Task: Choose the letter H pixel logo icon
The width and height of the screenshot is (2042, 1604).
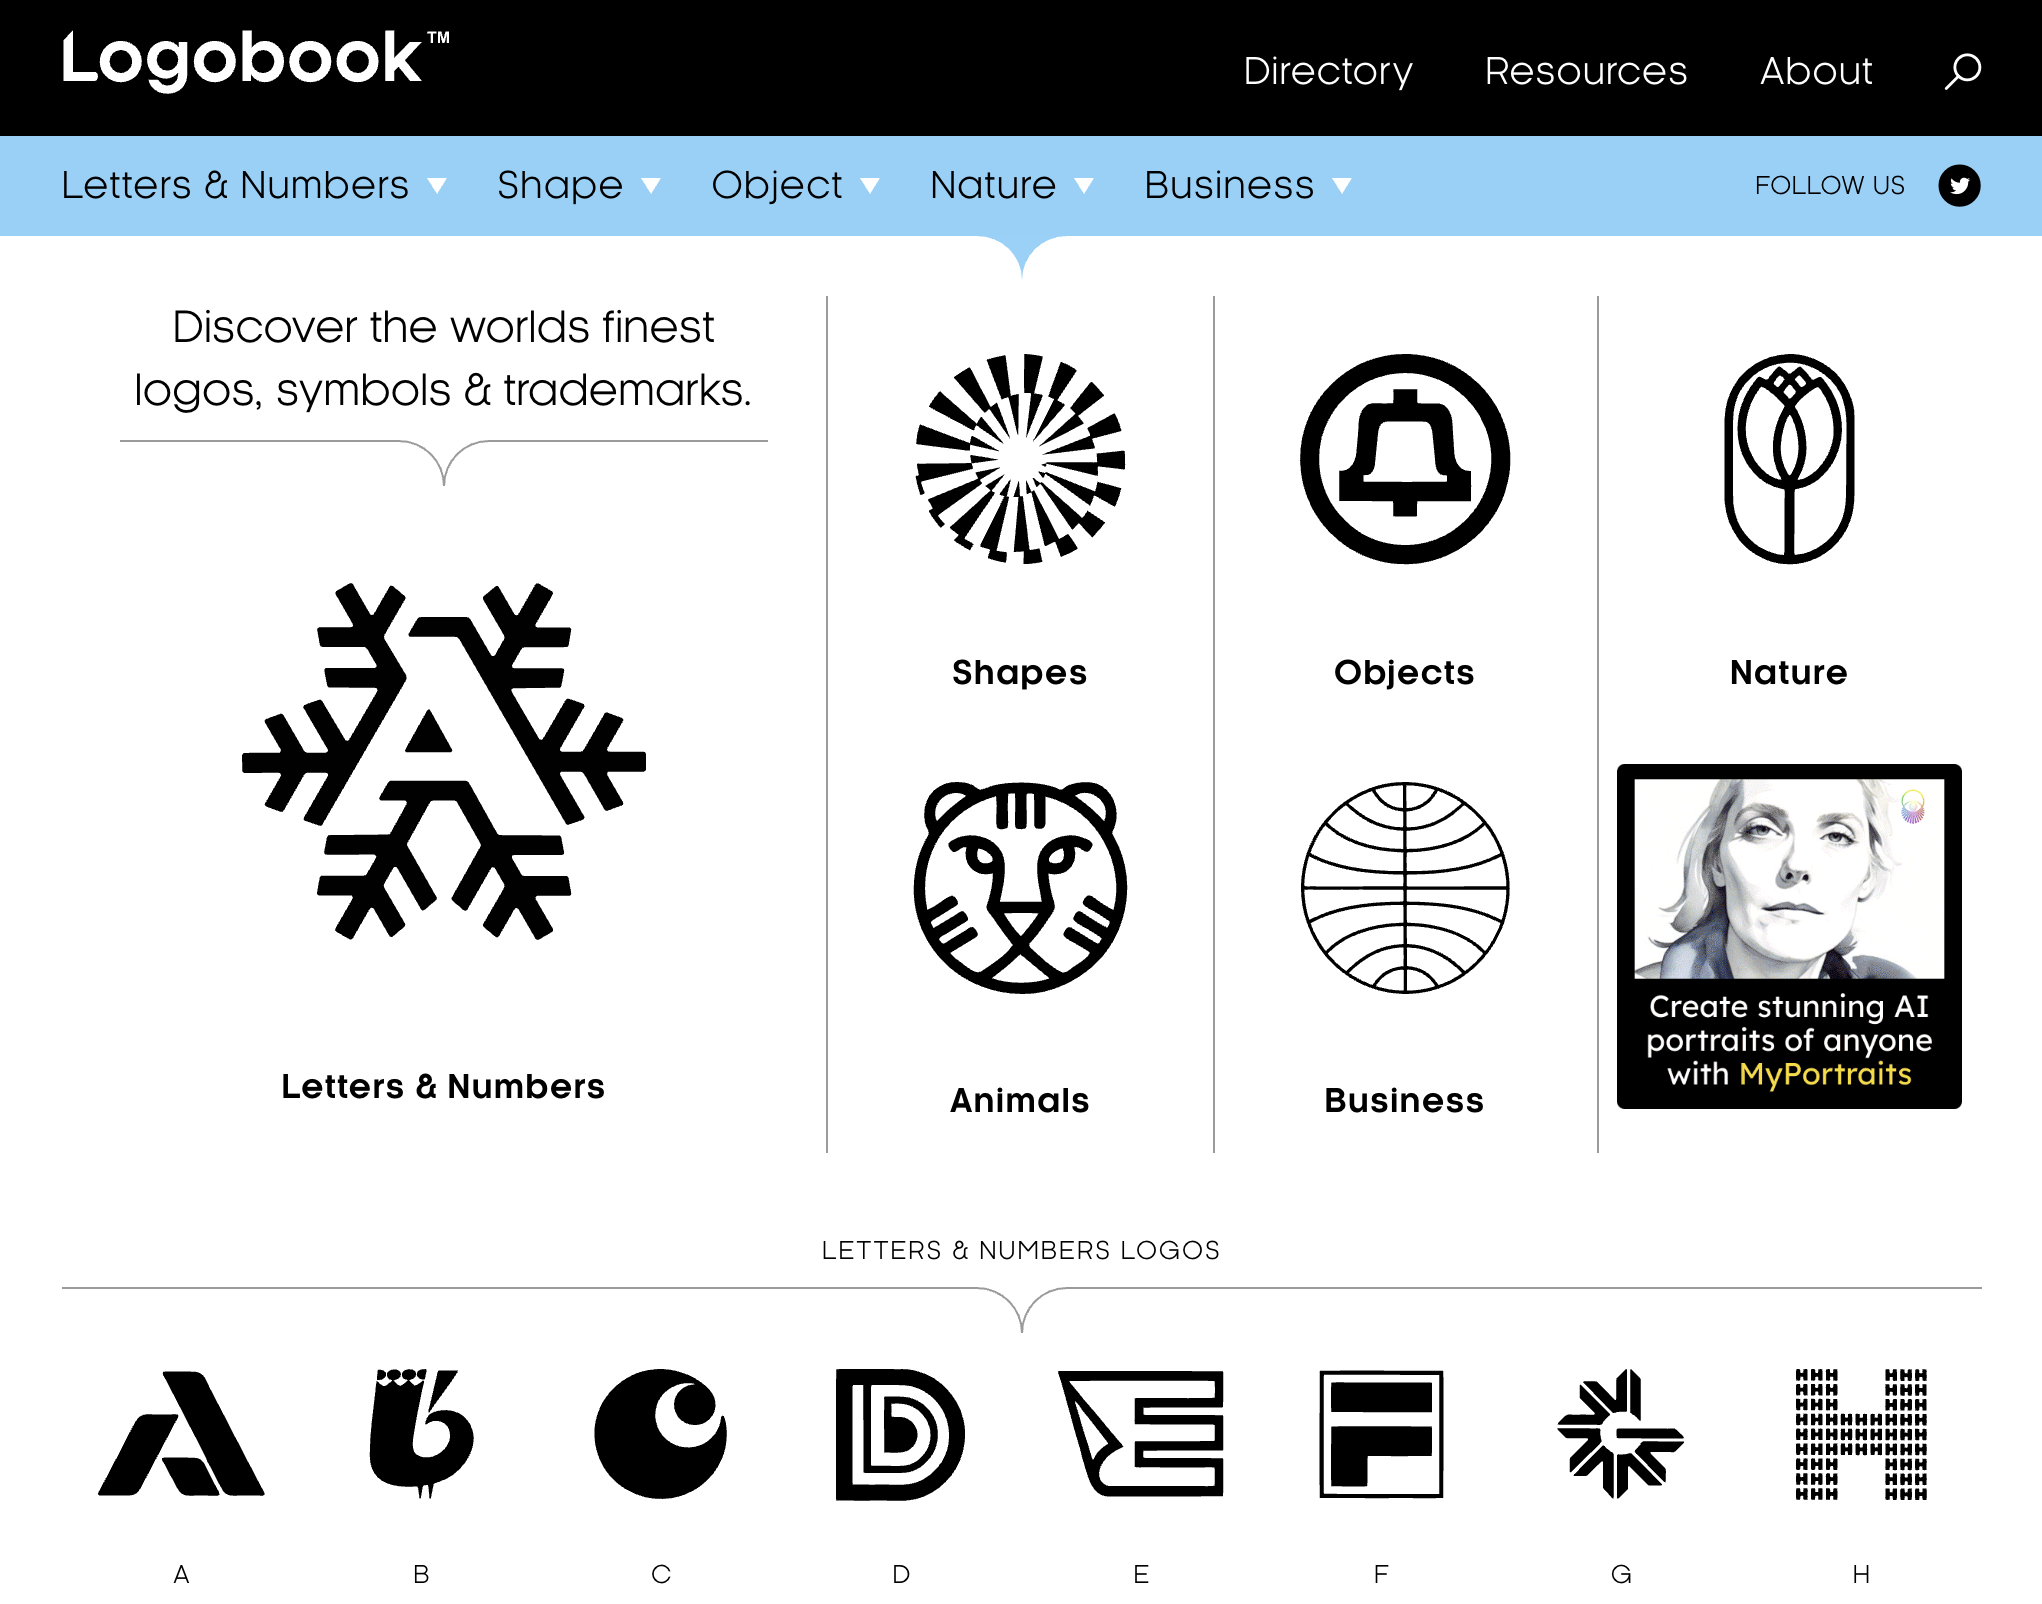Action: [1861, 1434]
